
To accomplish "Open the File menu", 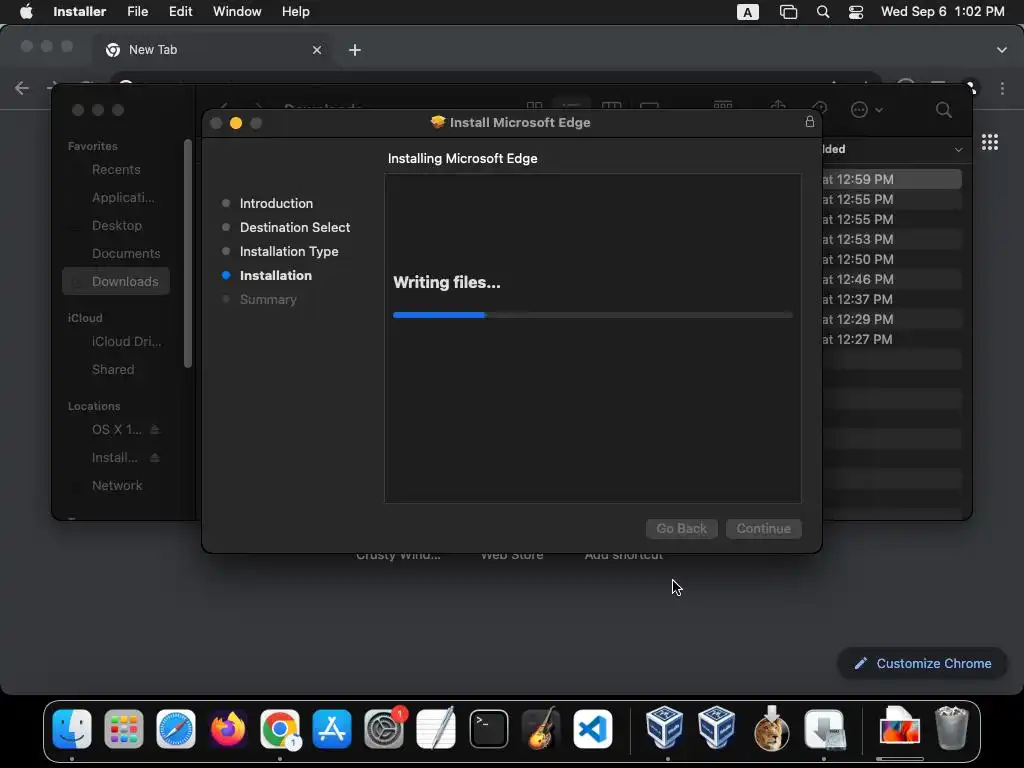I will (137, 12).
